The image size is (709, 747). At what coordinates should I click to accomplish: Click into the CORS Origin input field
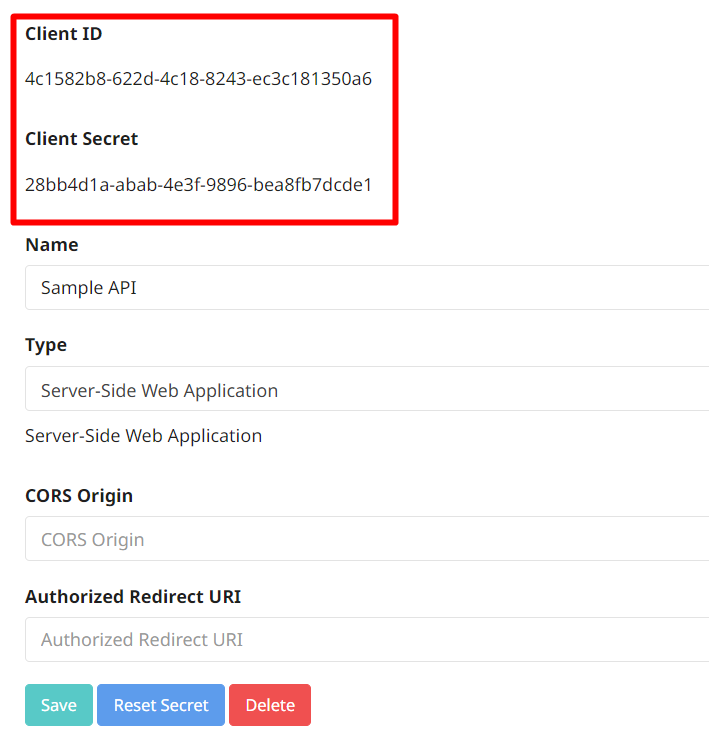(x=367, y=539)
